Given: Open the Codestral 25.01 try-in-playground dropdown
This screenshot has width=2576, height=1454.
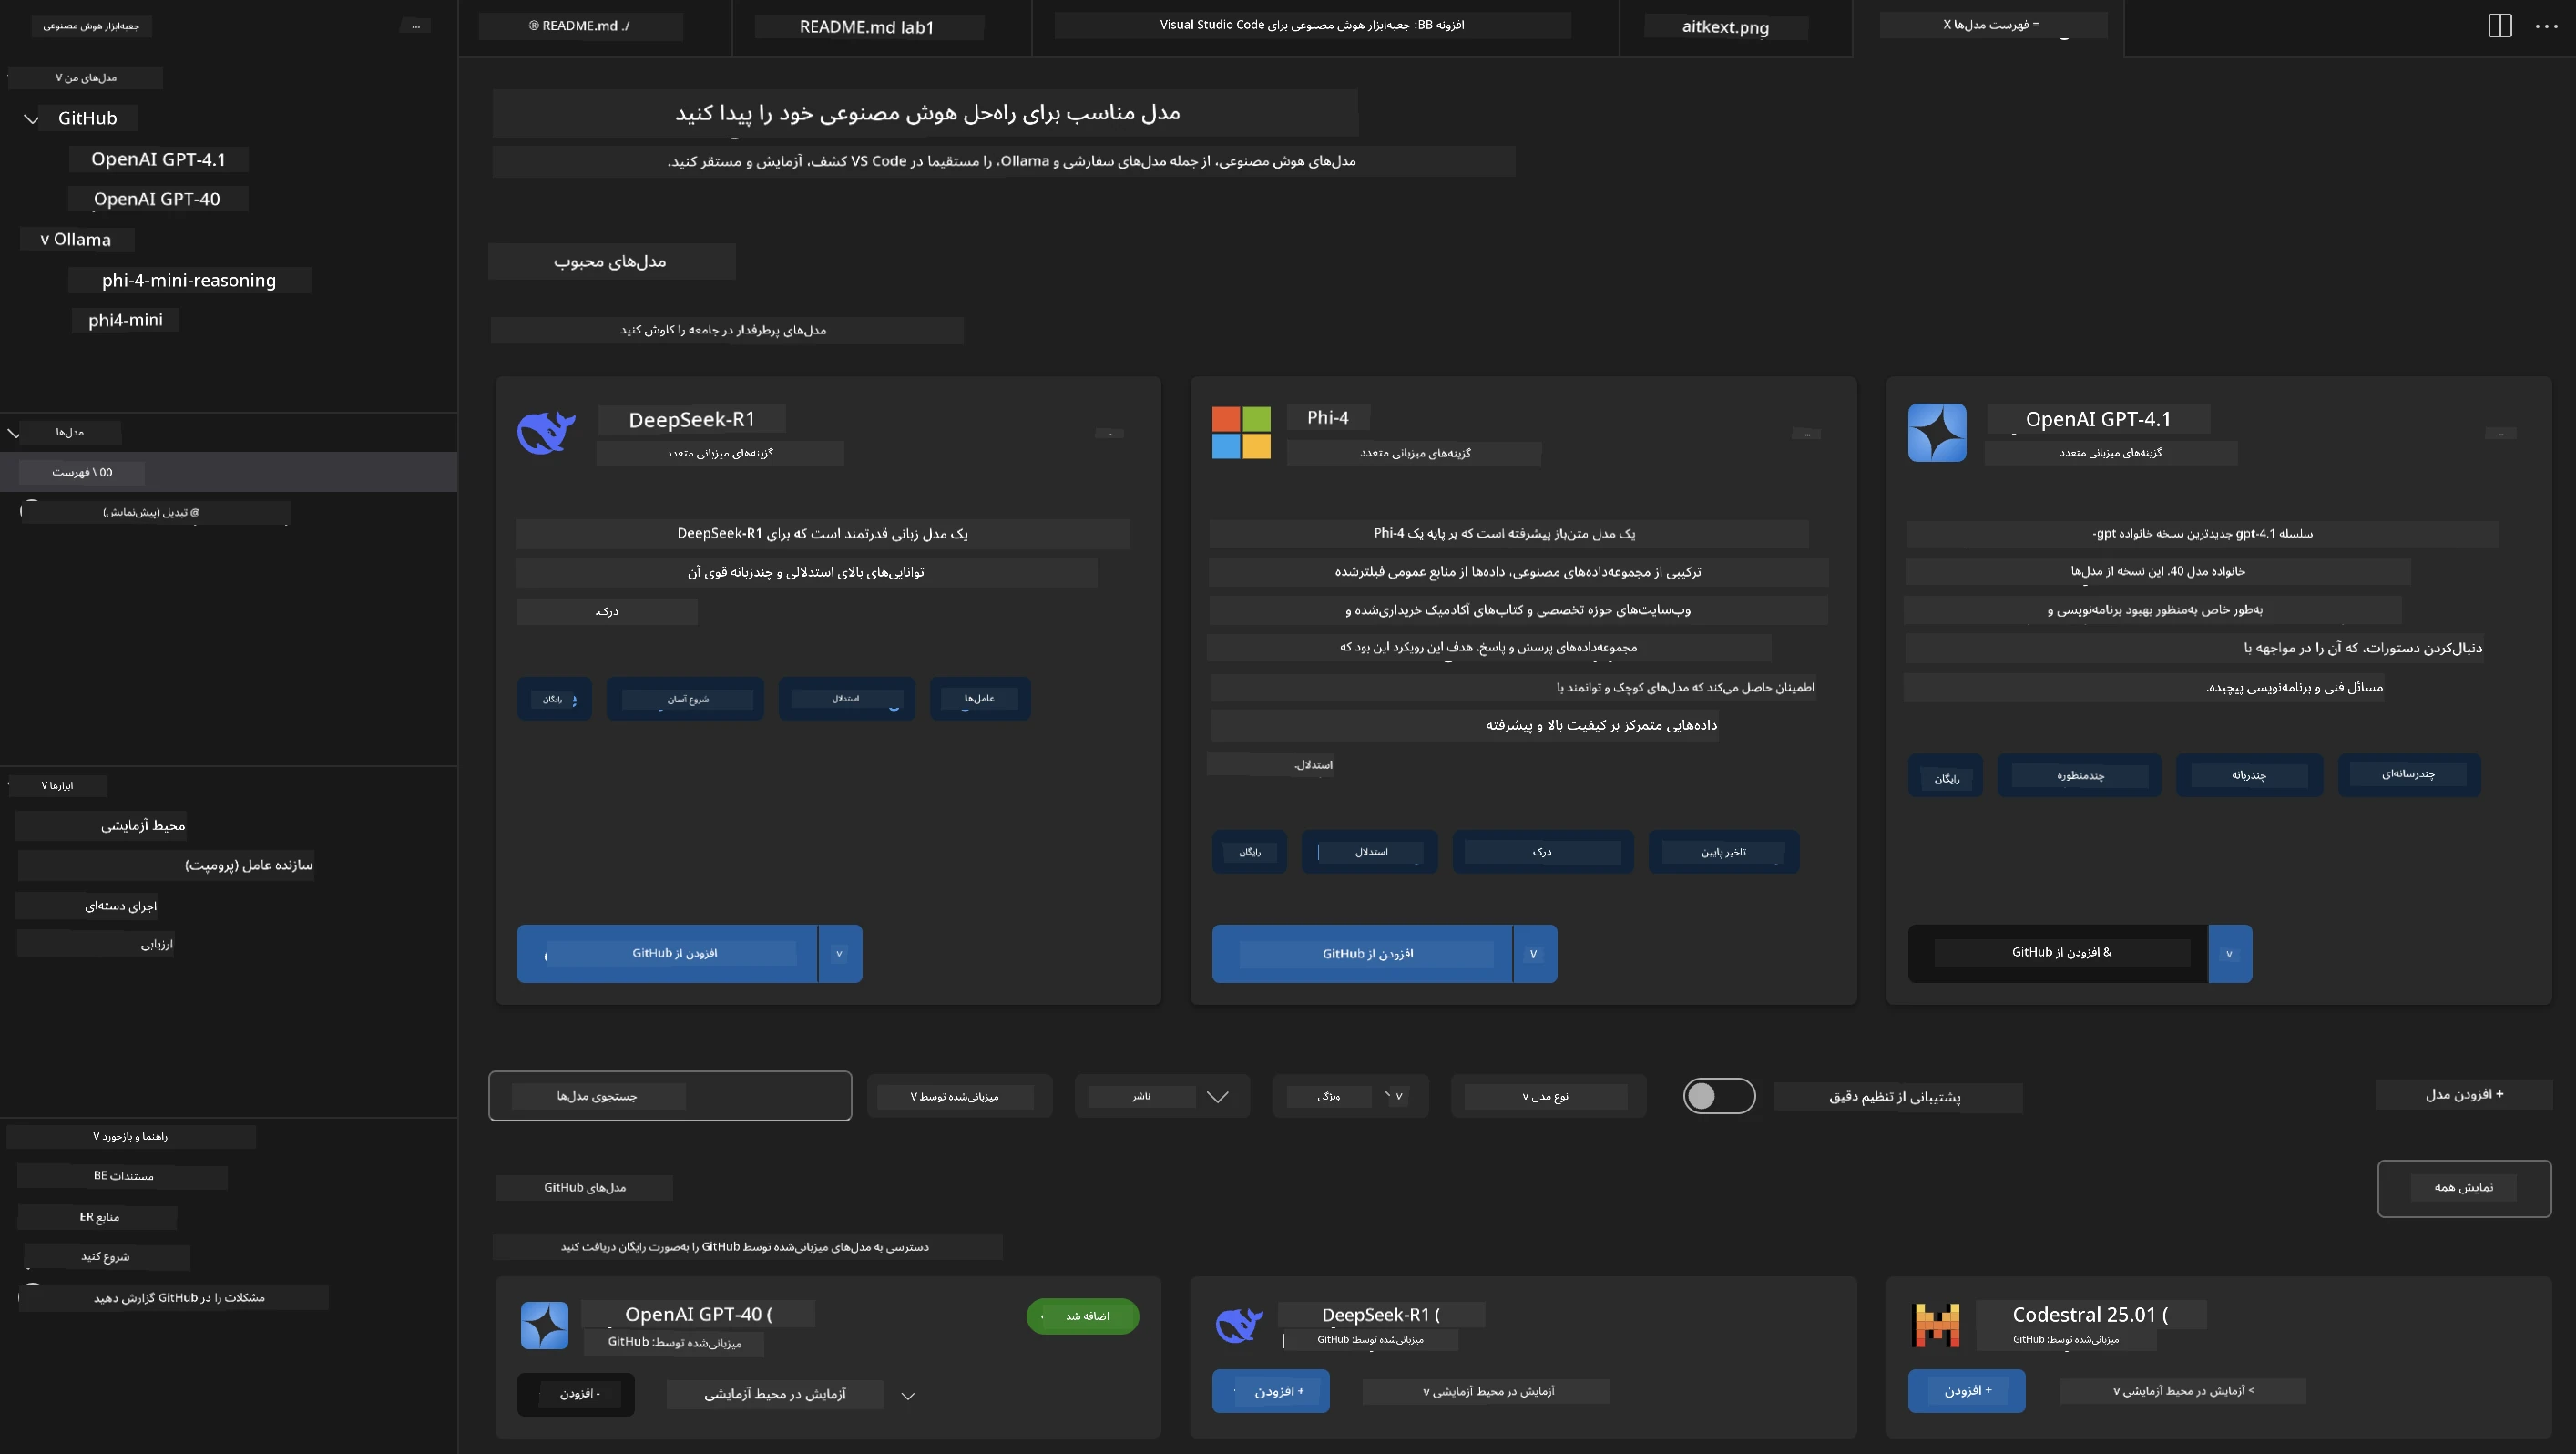Looking at the screenshot, I should (2183, 1391).
